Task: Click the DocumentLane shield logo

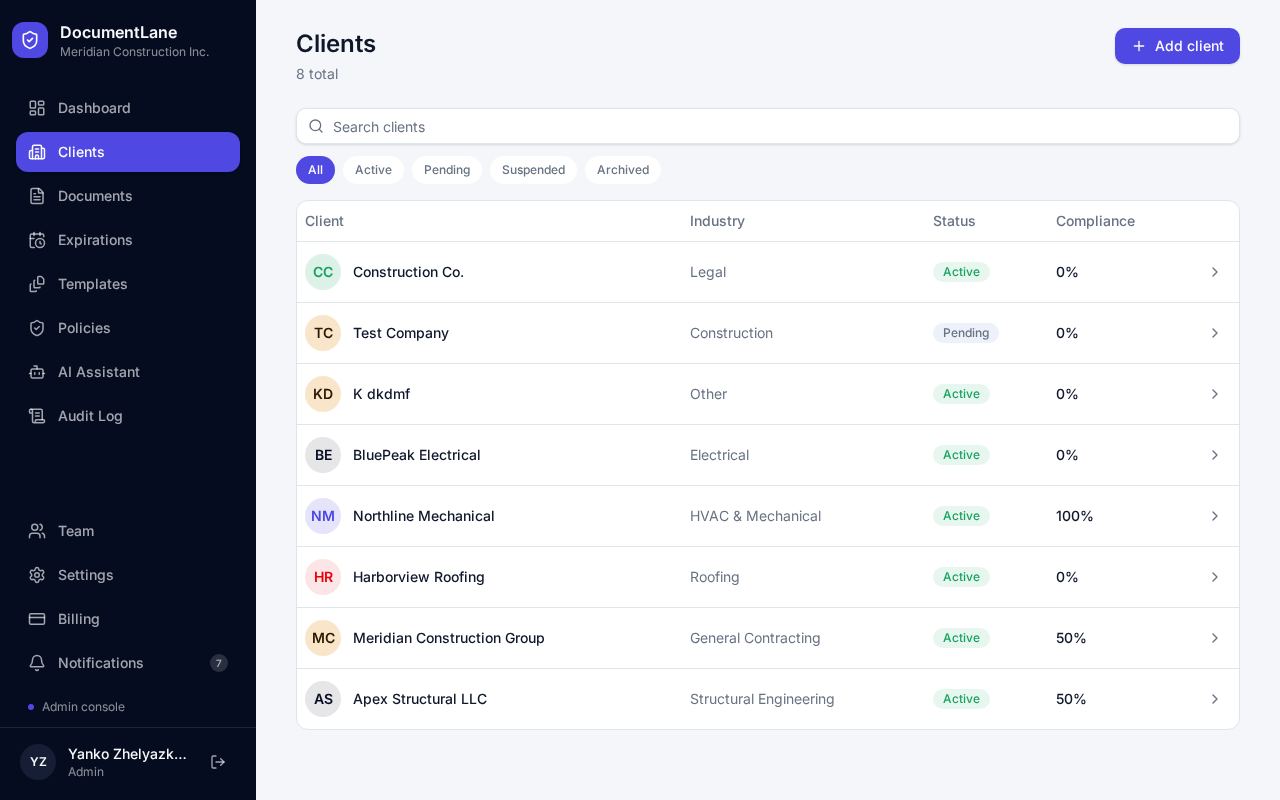Action: 30,40
